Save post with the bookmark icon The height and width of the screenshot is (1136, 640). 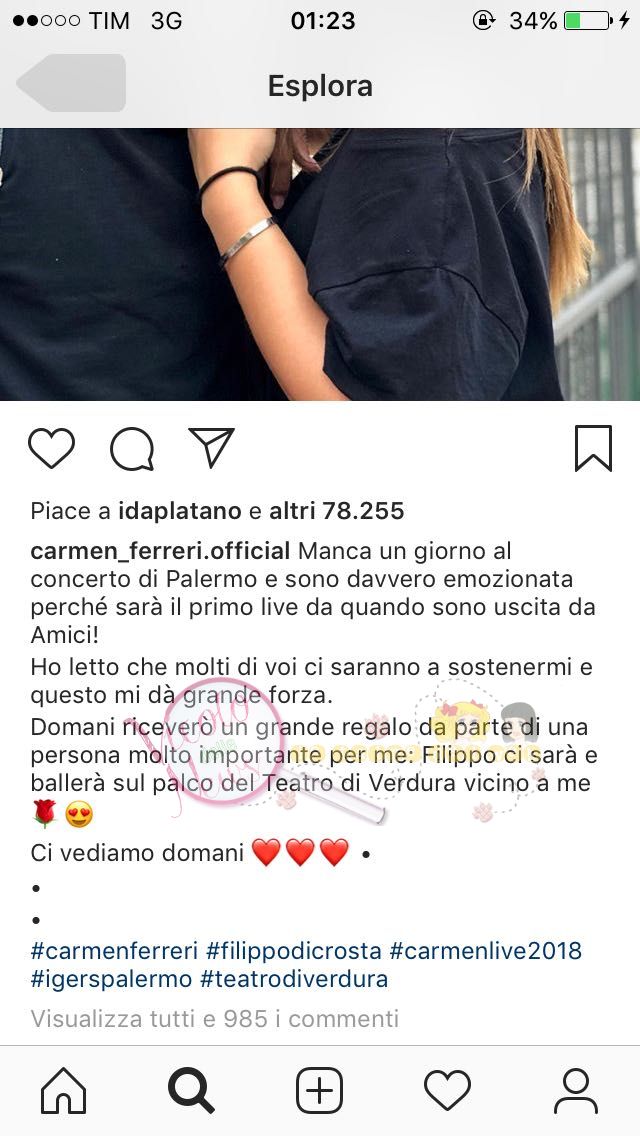[594, 448]
